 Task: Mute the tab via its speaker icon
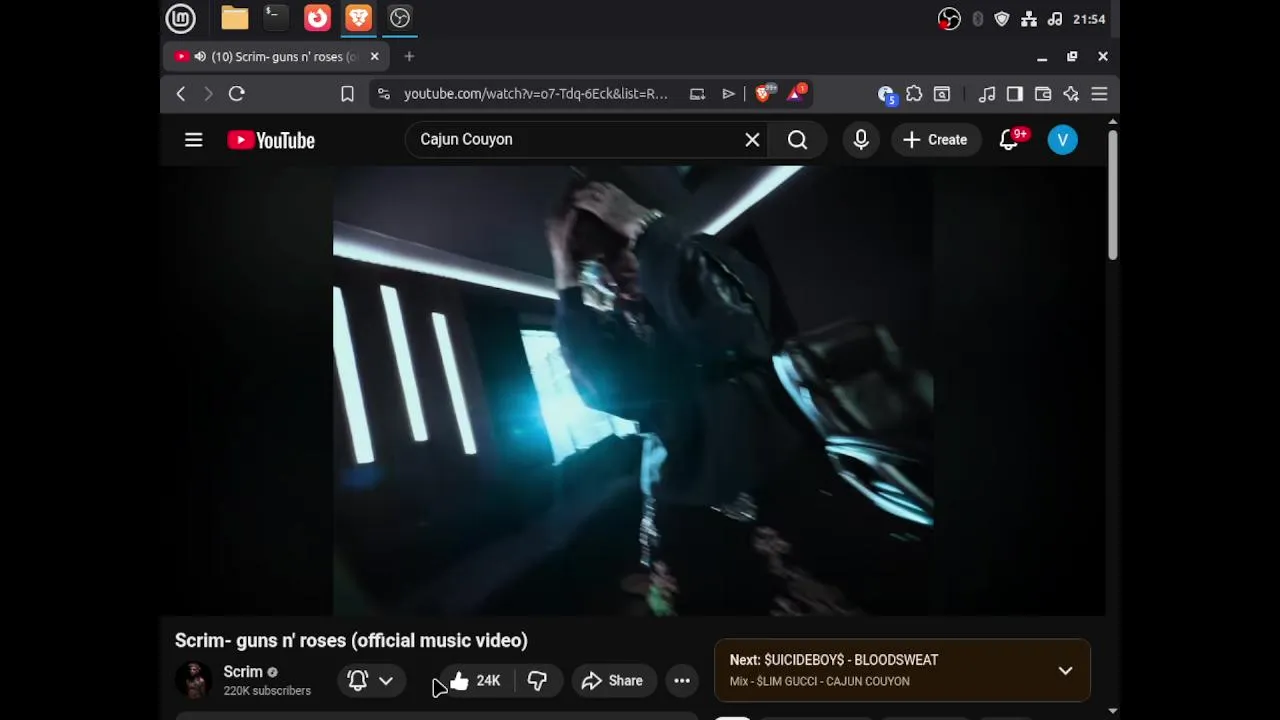click(200, 57)
